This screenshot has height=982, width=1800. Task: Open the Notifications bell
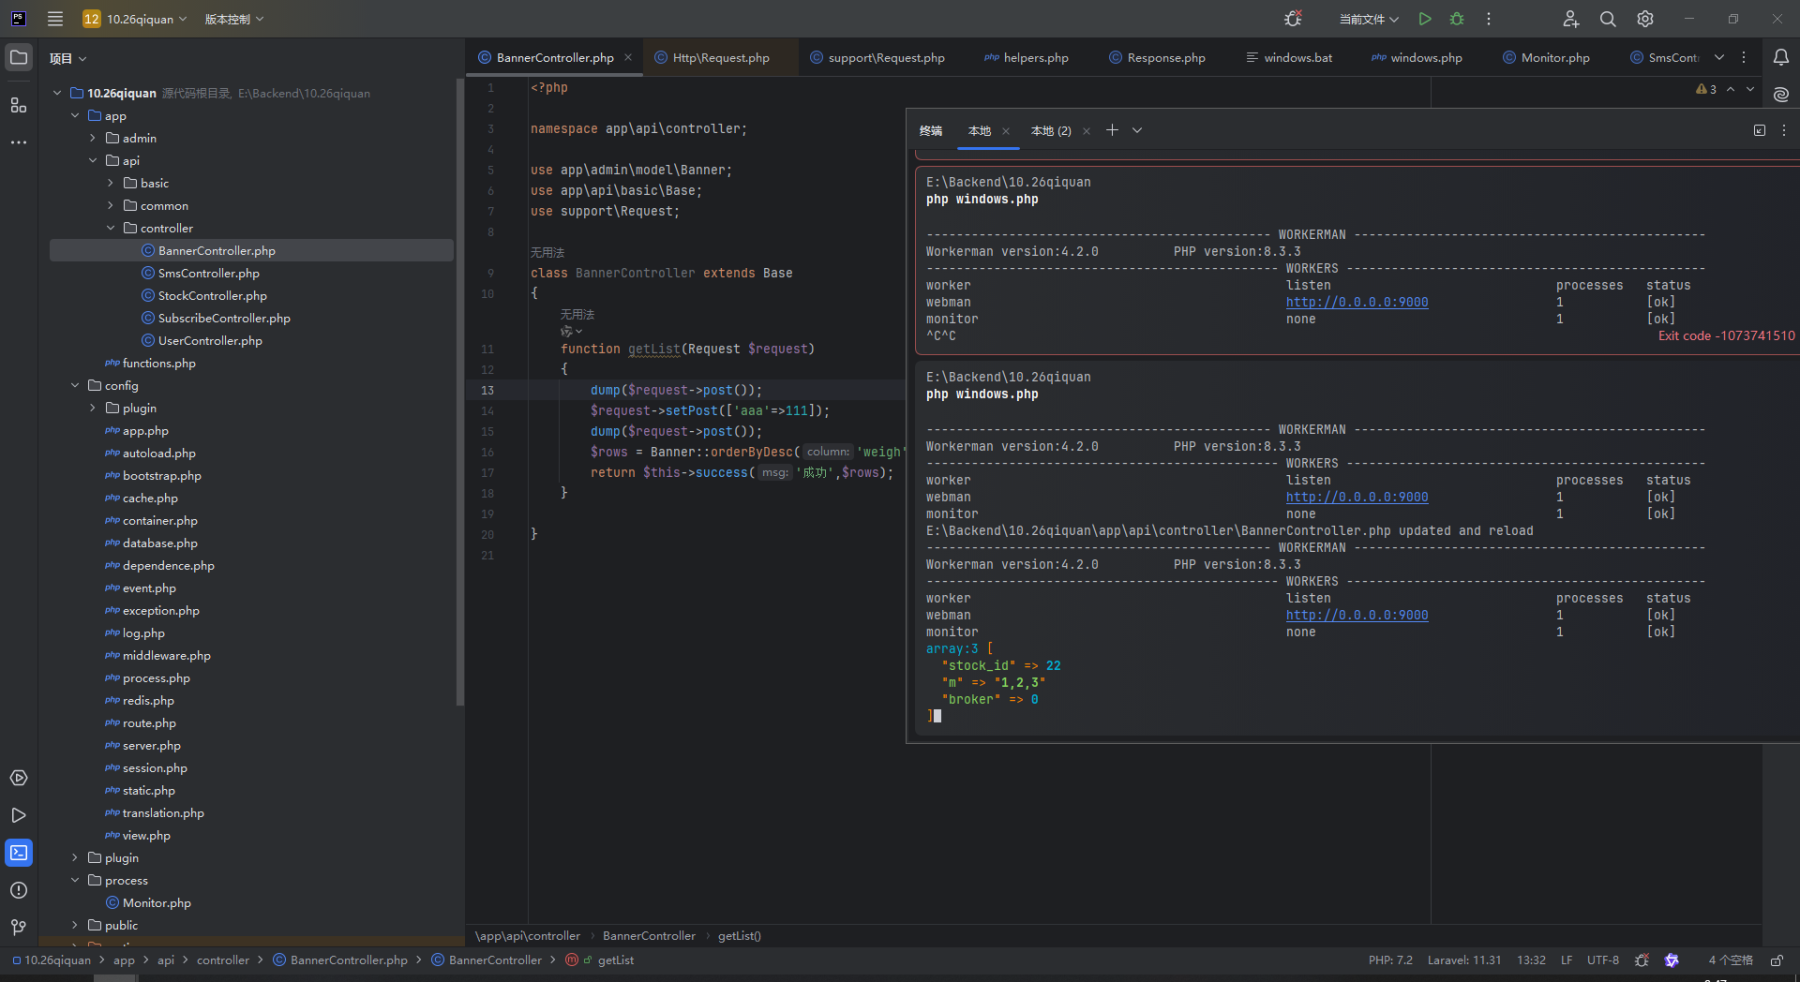click(1781, 58)
